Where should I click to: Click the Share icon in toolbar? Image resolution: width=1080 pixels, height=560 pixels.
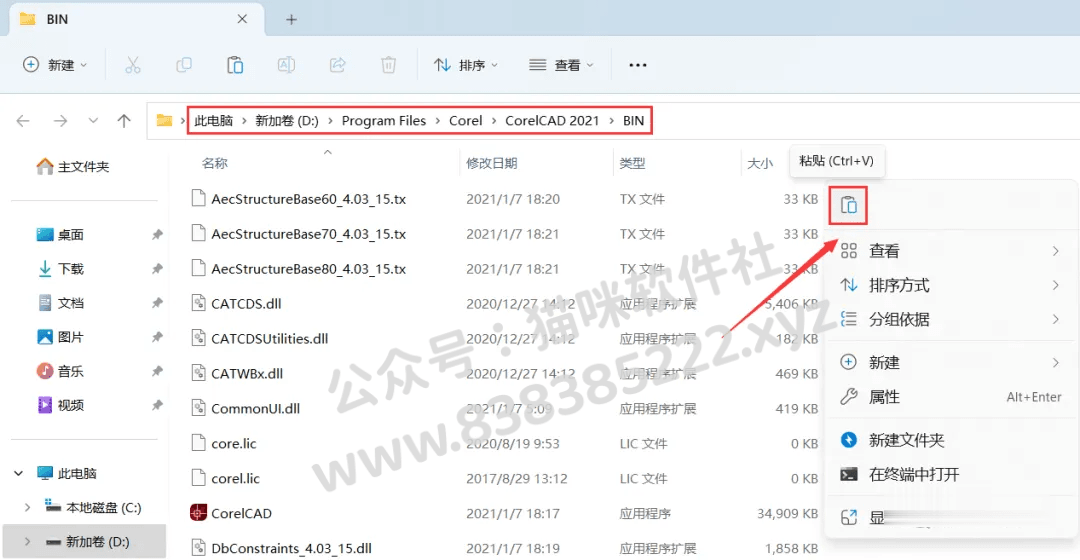pos(338,65)
